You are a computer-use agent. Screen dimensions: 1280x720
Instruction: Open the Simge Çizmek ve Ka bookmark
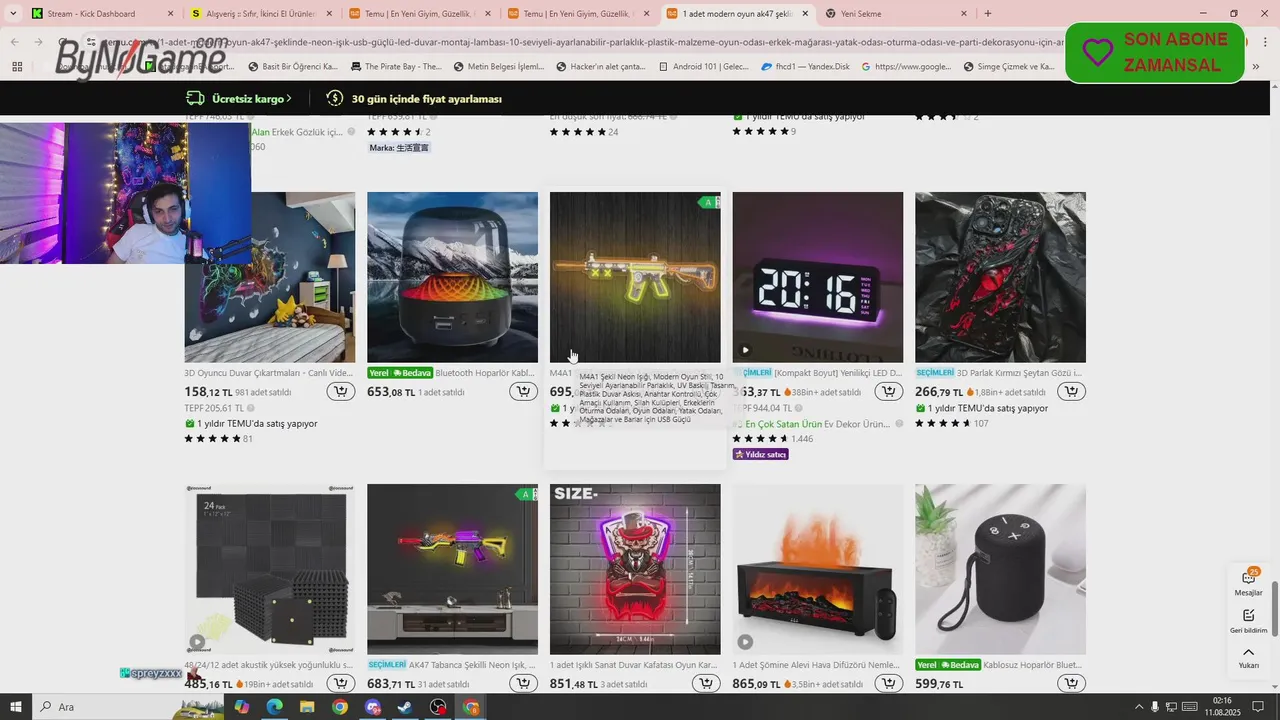[x=1009, y=67]
